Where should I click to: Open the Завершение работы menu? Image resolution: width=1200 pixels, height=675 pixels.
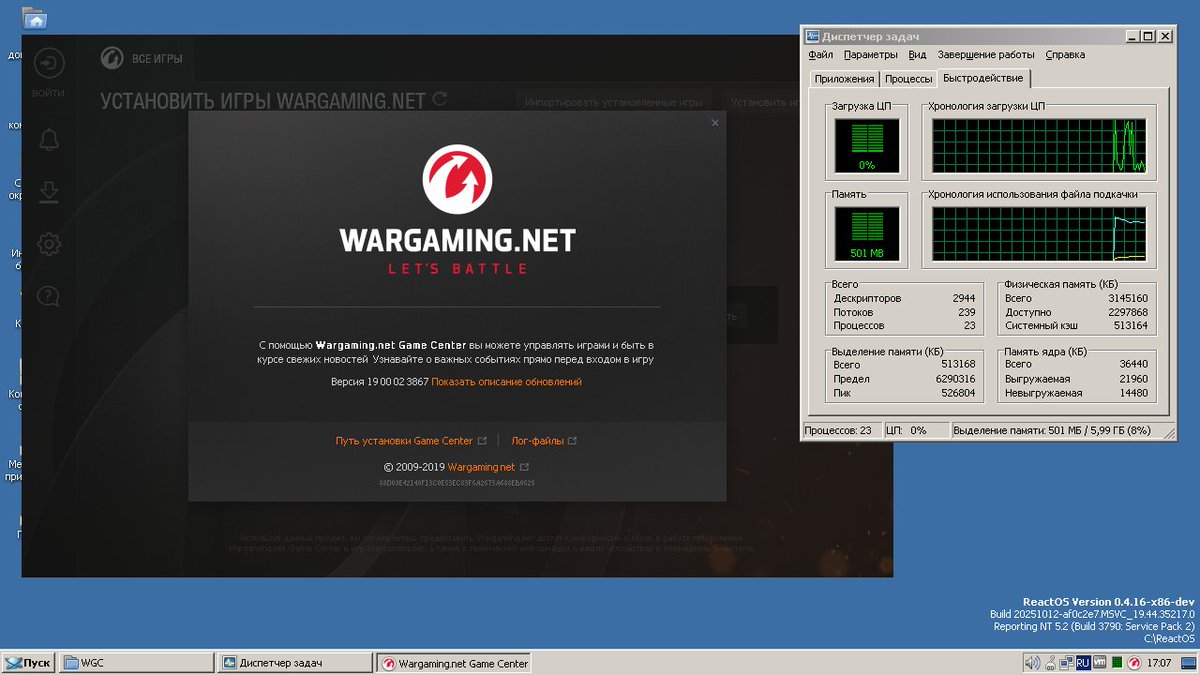click(x=986, y=55)
